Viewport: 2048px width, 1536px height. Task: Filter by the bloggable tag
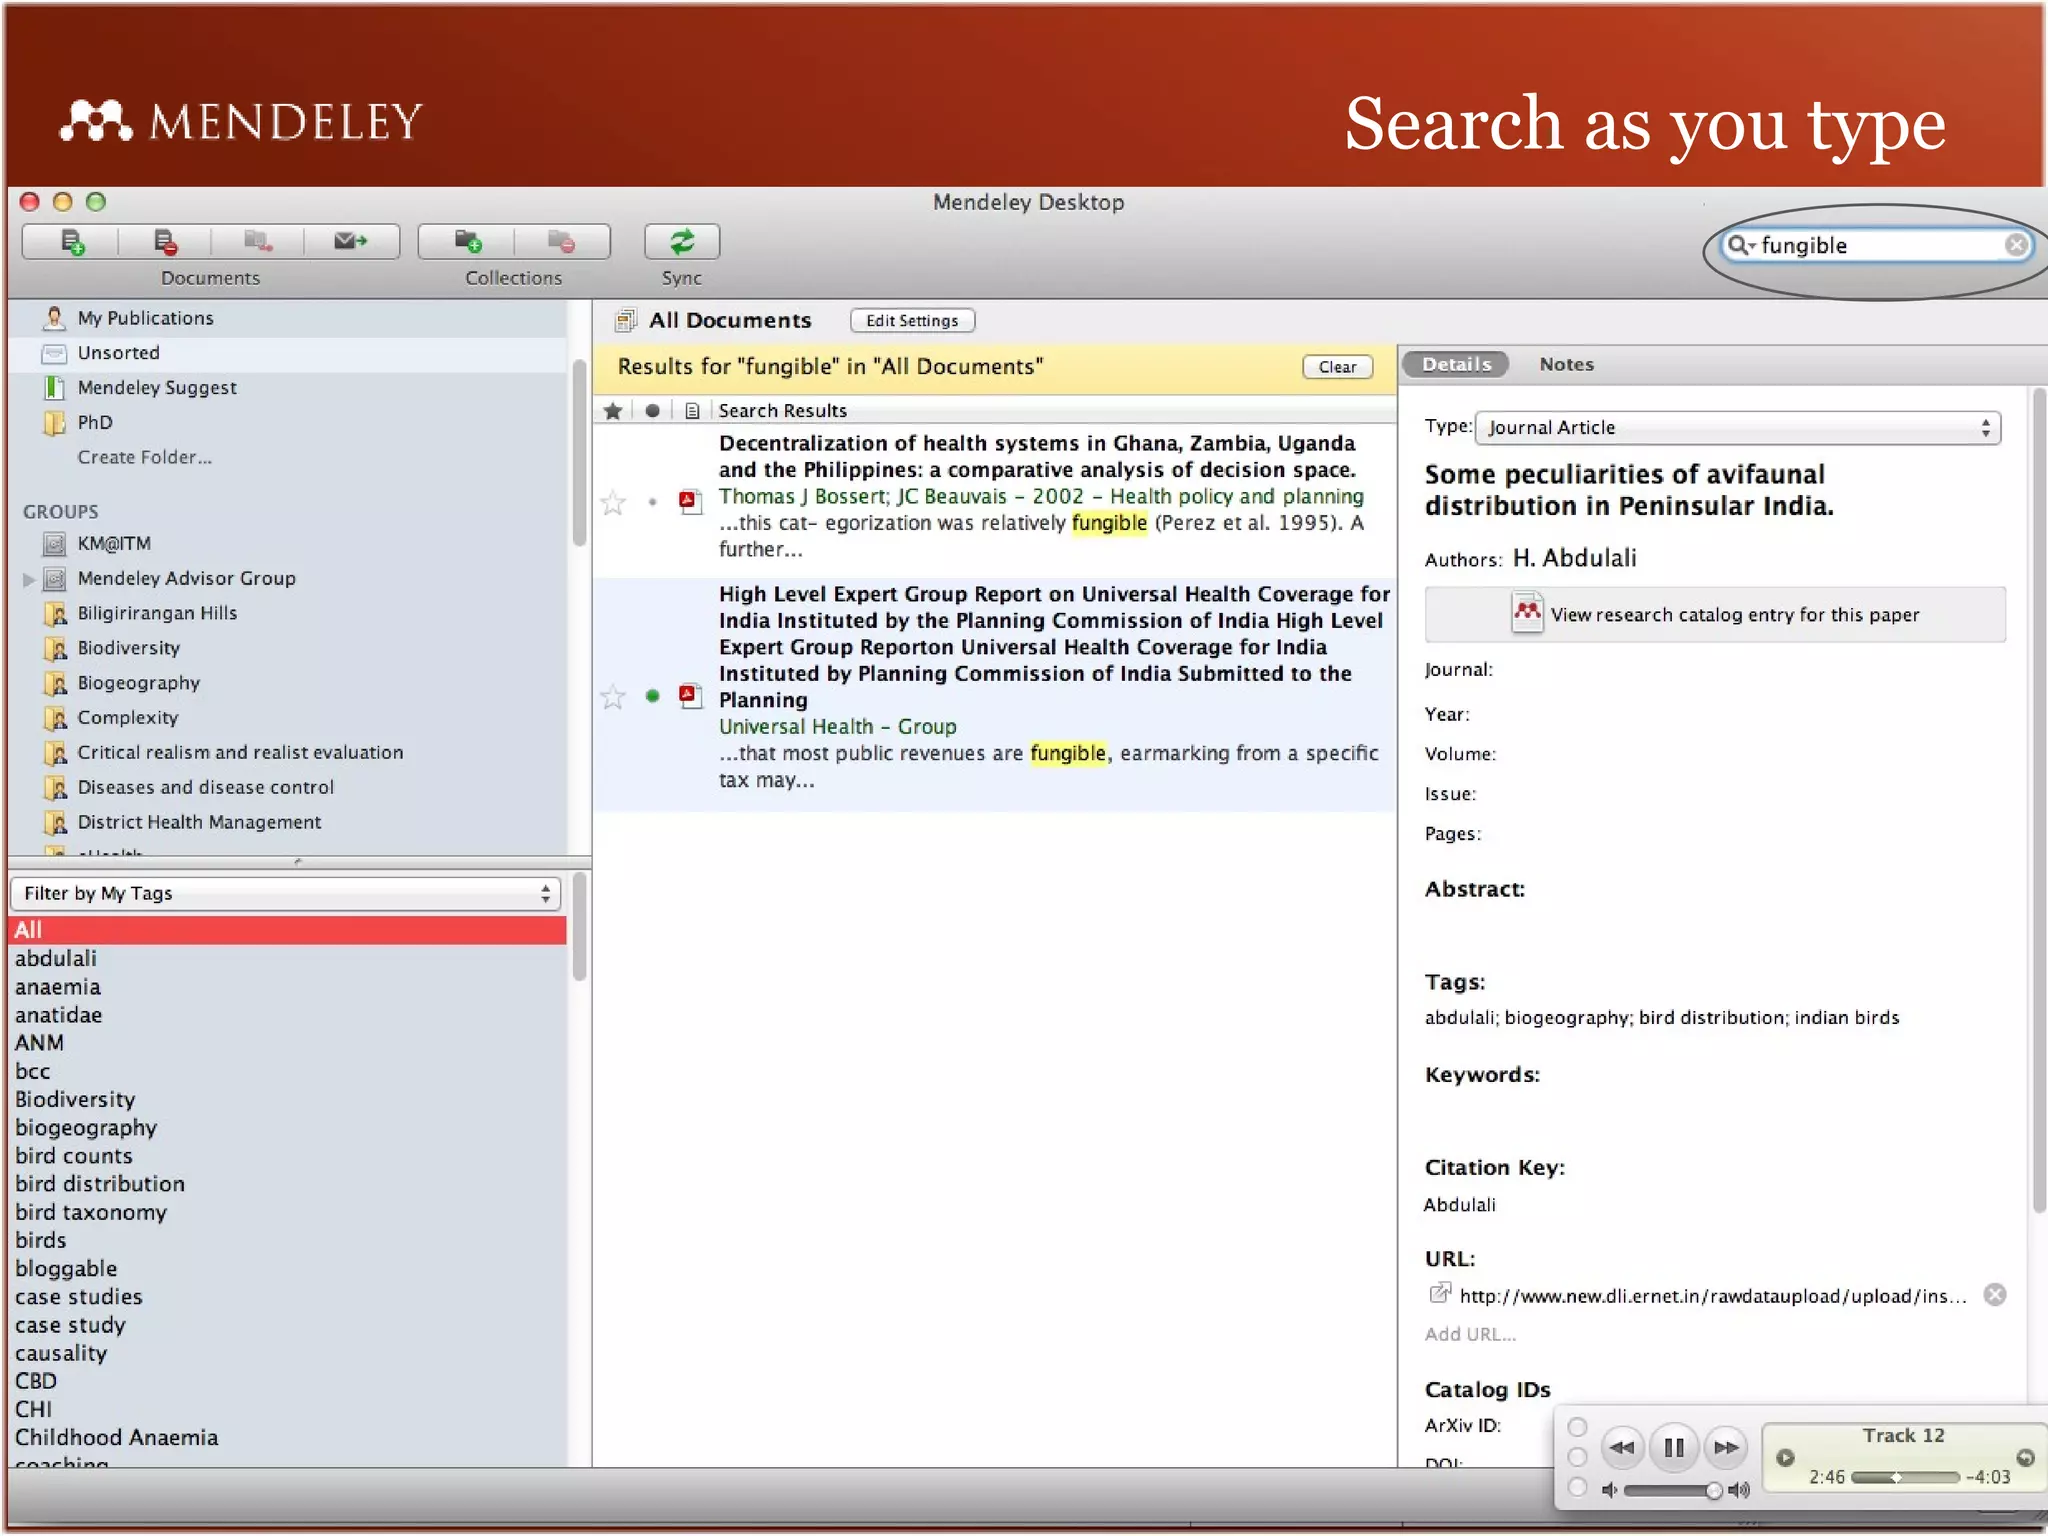[x=66, y=1268]
